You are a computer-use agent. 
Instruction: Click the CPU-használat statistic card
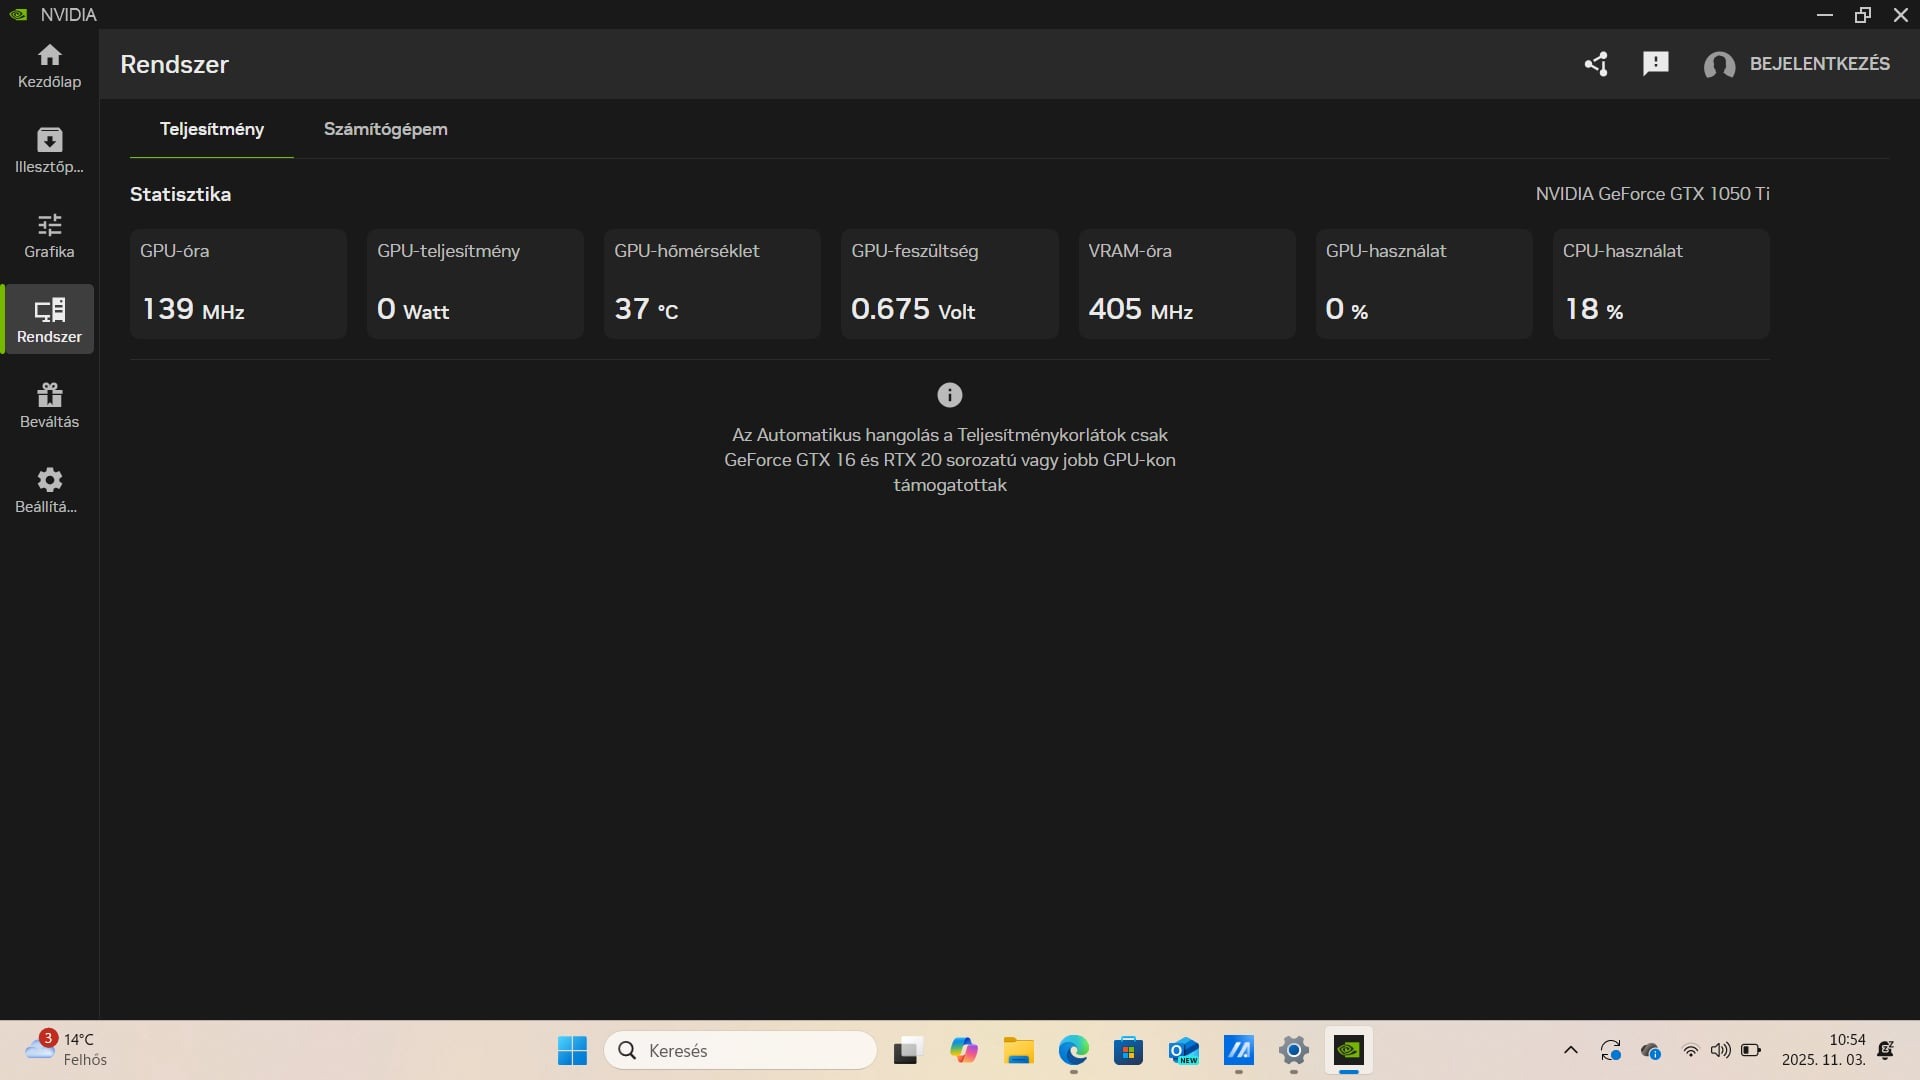pyautogui.click(x=1660, y=284)
